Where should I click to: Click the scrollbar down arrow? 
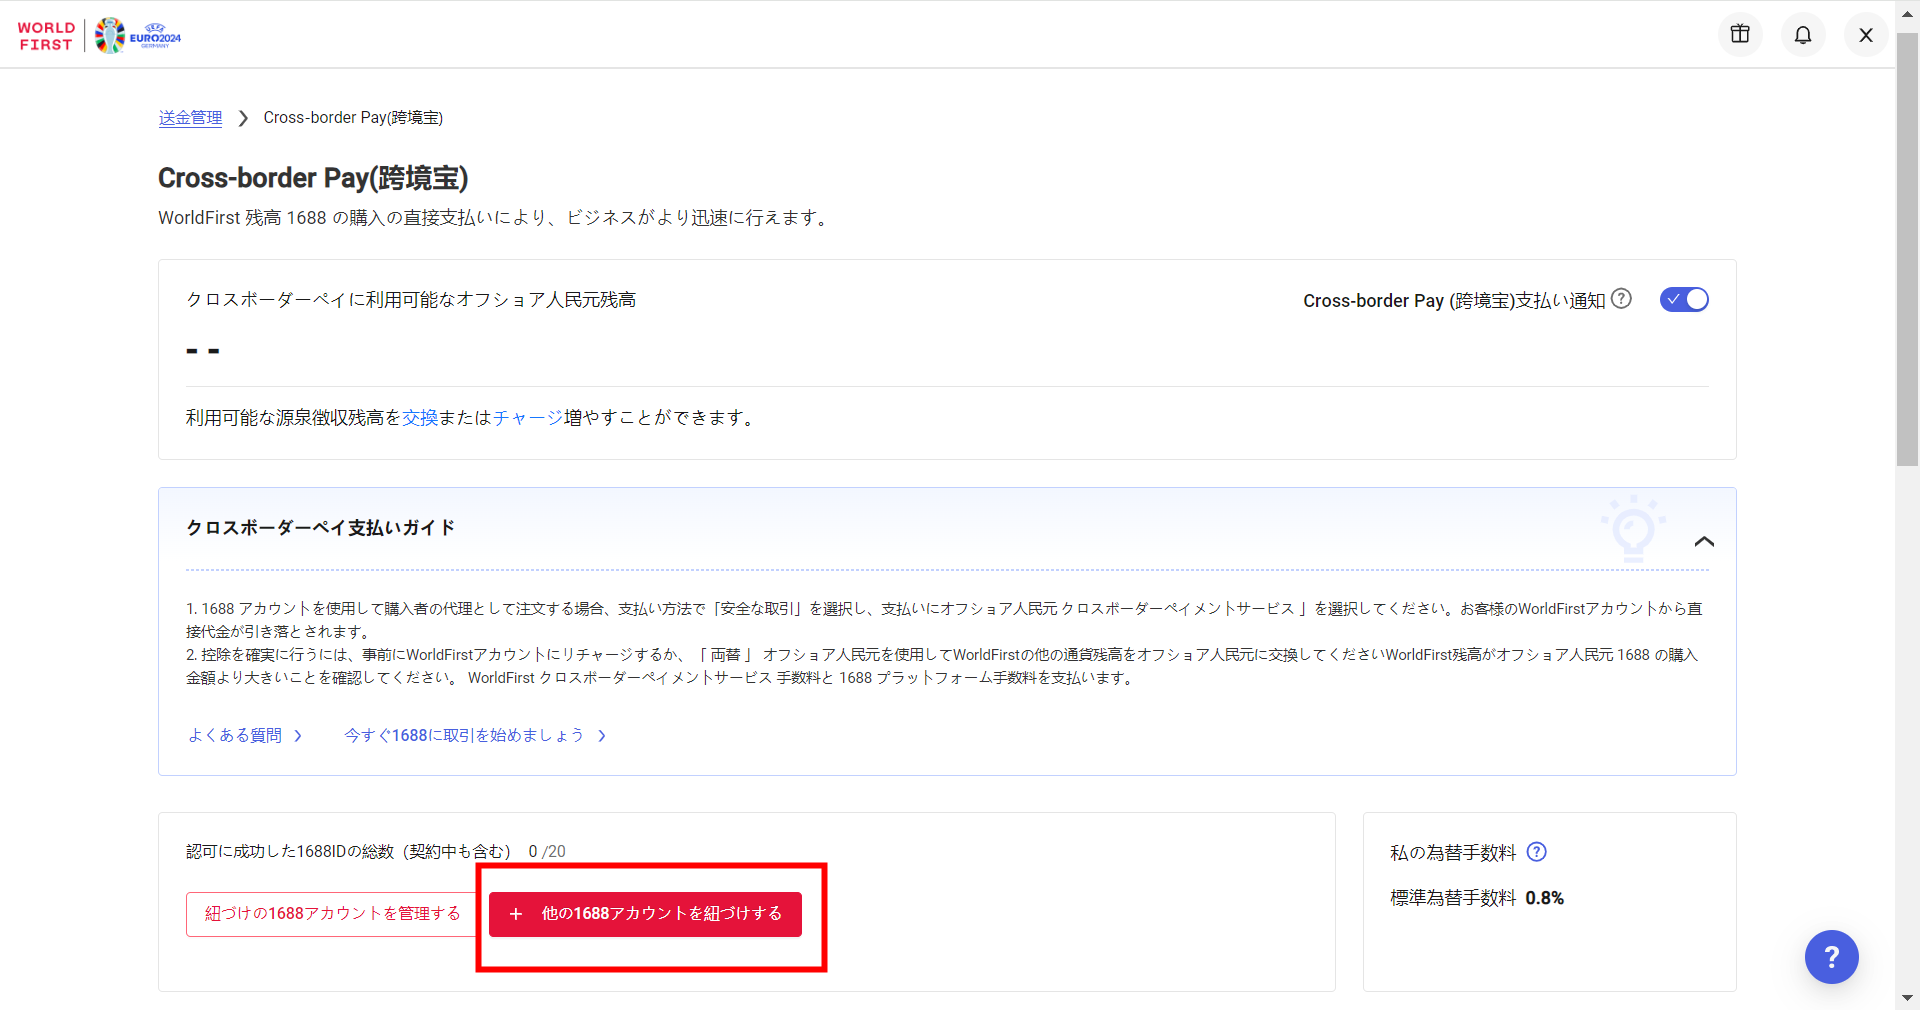1907,998
